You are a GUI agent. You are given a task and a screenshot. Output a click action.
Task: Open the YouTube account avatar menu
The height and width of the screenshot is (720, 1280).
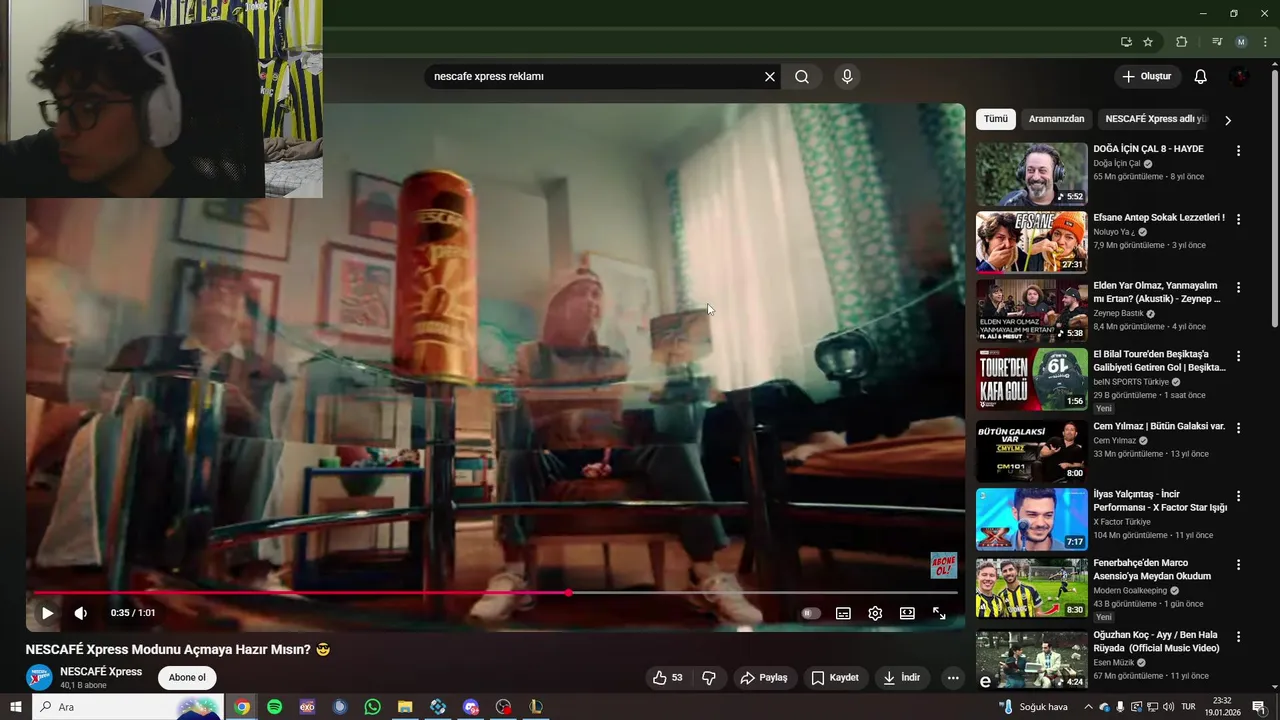click(1239, 76)
